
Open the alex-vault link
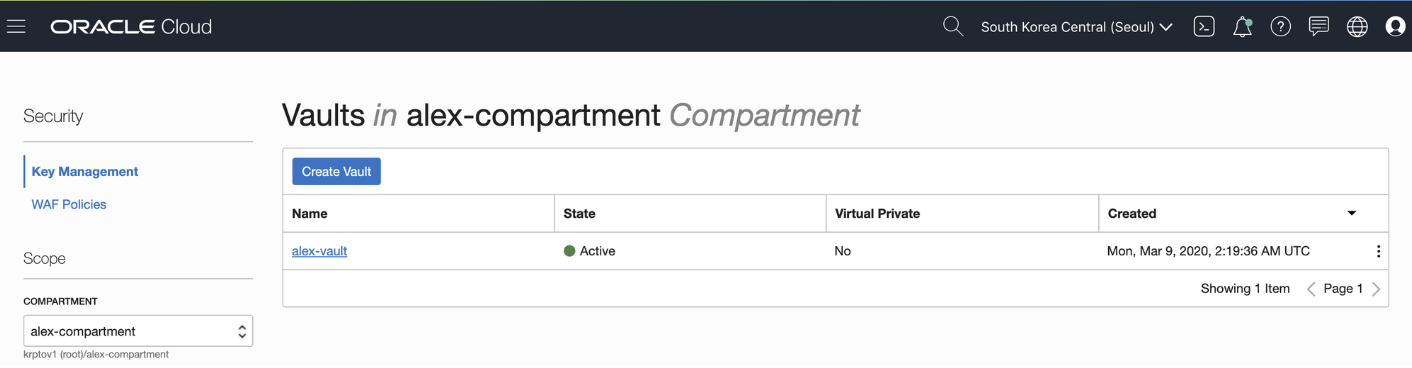[319, 251]
